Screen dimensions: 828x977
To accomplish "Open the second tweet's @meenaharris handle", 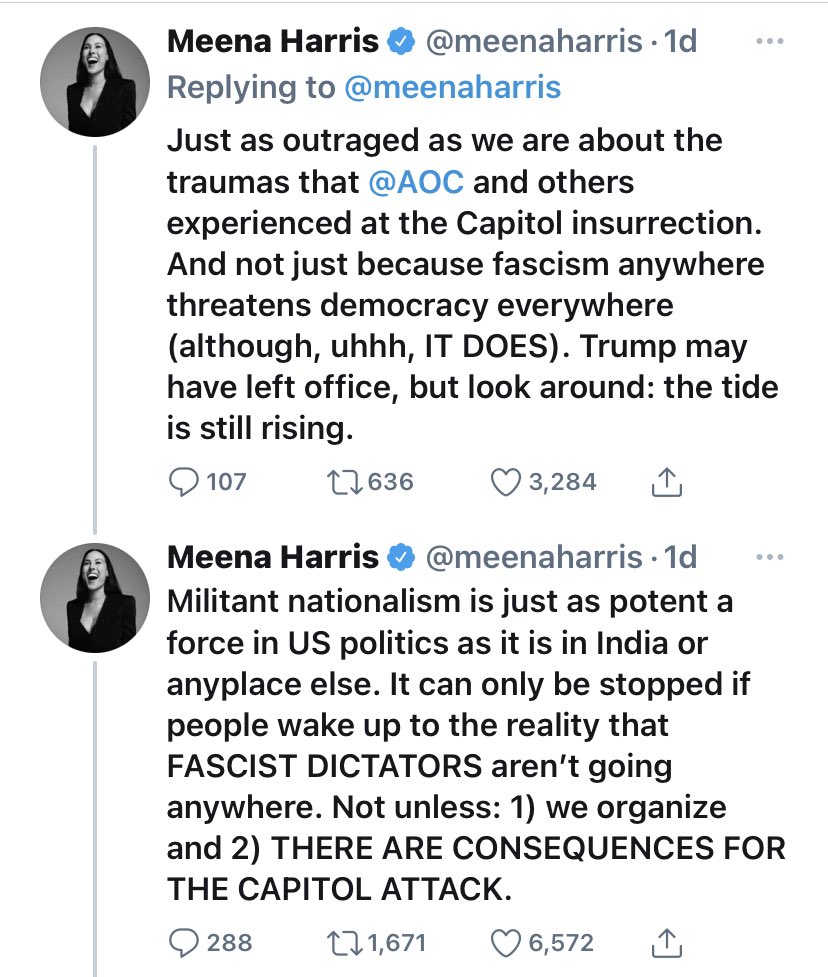I will click(x=533, y=557).
